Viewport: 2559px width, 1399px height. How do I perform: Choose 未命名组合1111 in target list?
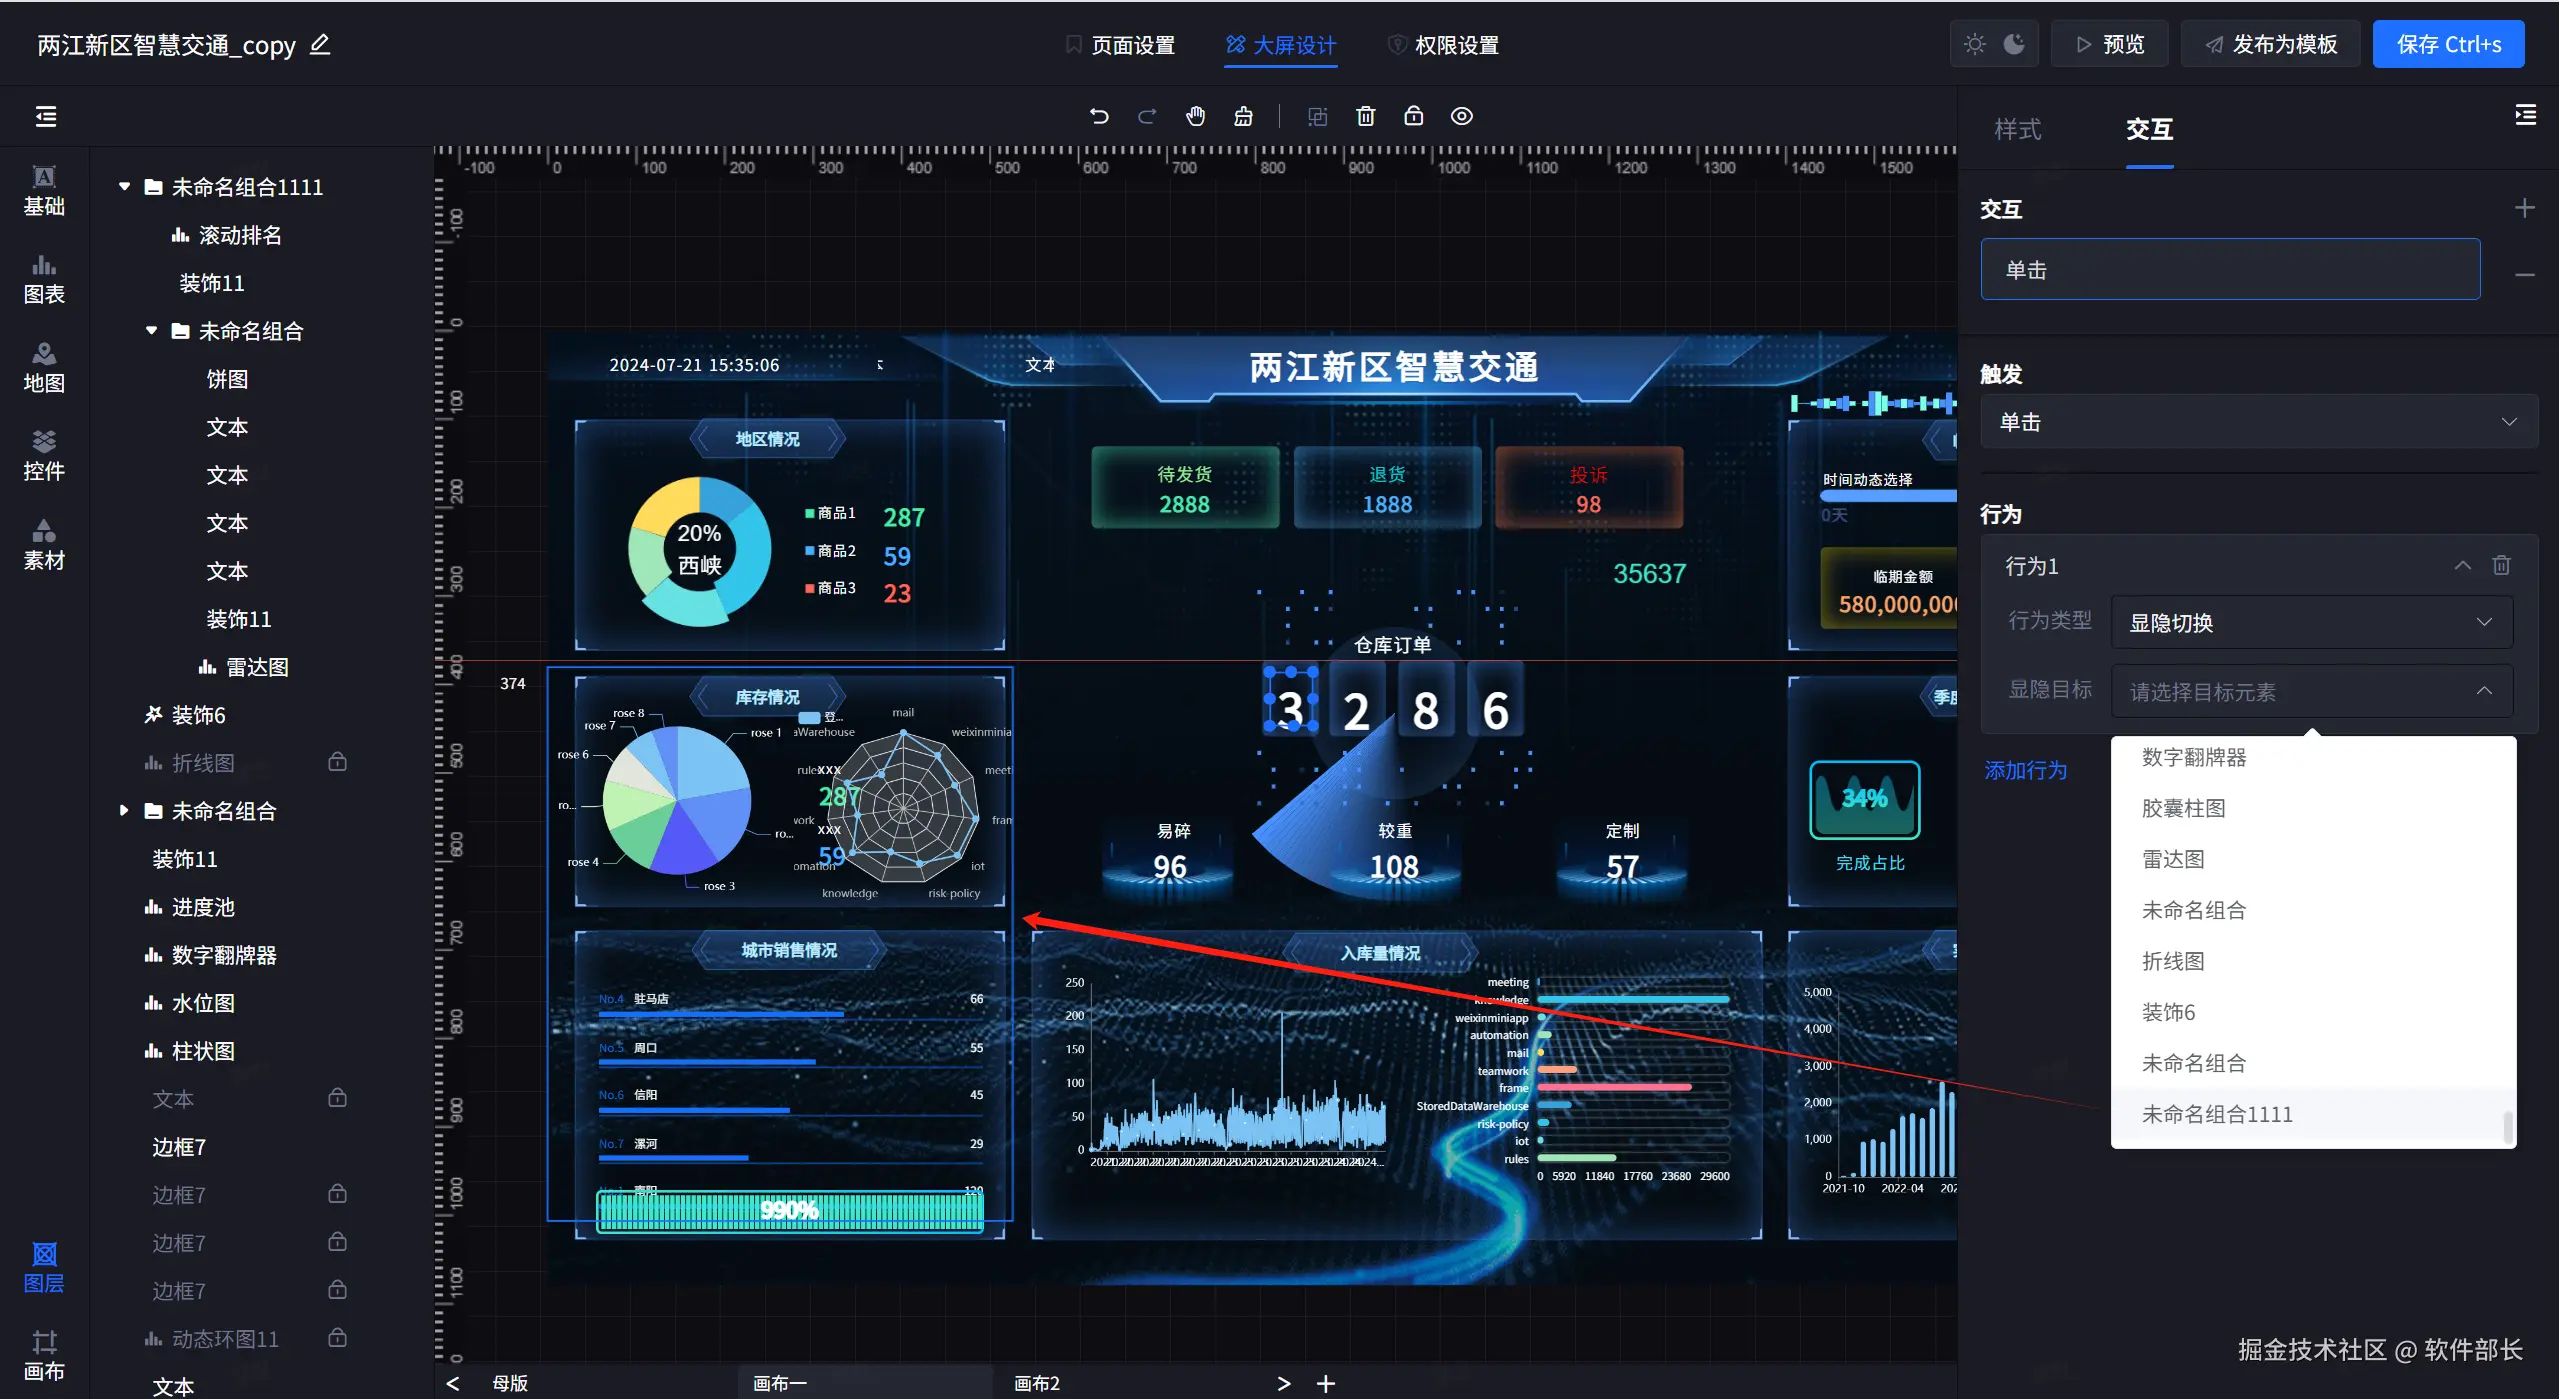coord(2216,1114)
